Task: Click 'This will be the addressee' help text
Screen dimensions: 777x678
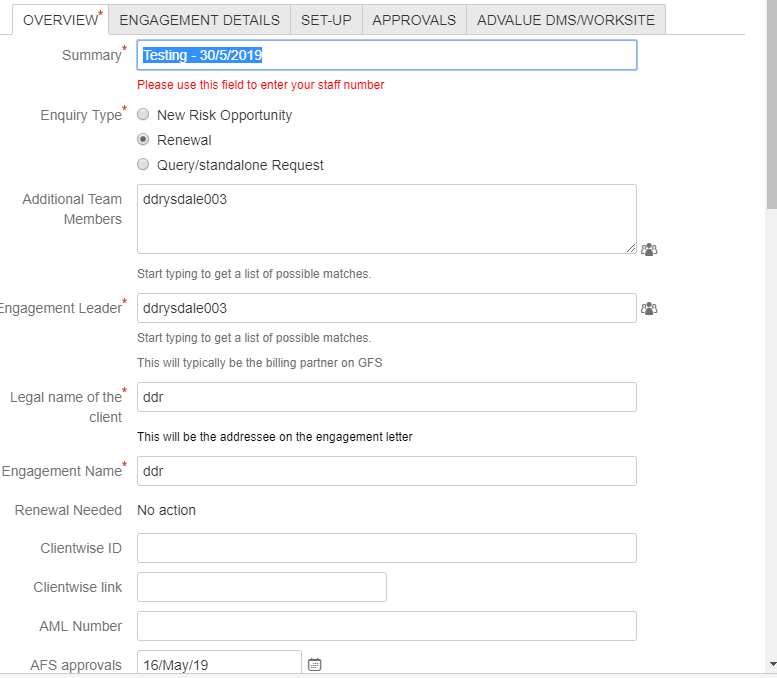Action: tap(275, 437)
